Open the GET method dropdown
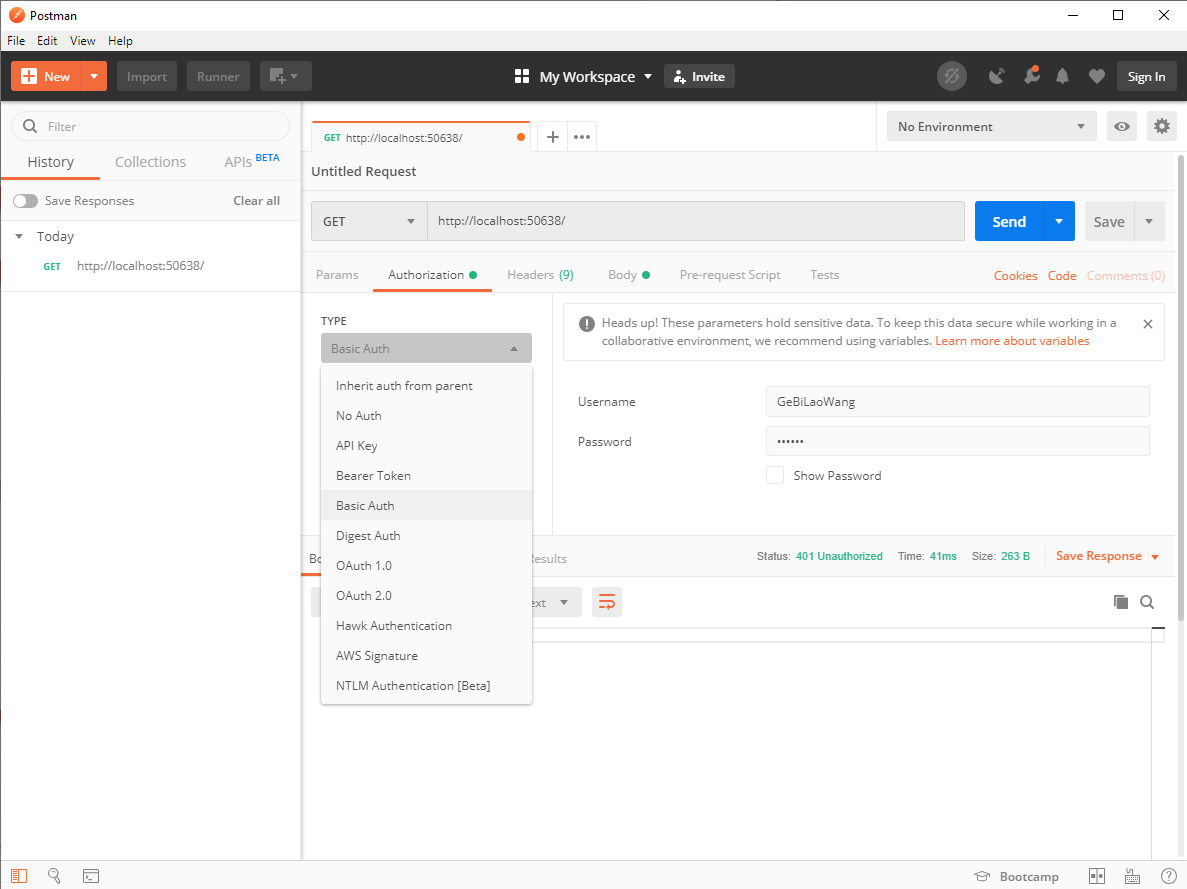This screenshot has height=889, width=1187. [x=368, y=222]
